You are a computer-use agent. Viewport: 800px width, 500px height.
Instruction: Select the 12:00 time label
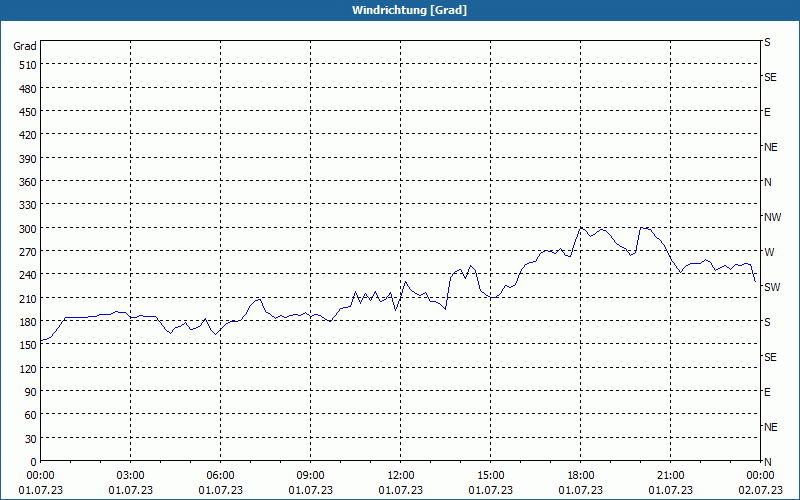[x=401, y=476]
